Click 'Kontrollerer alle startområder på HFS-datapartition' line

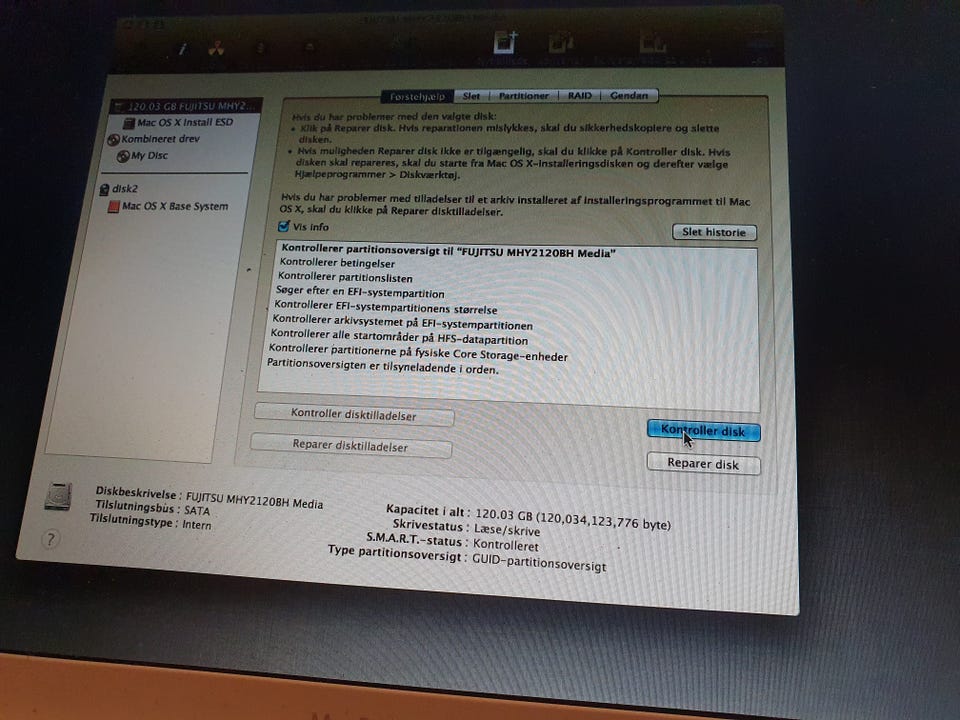click(399, 337)
